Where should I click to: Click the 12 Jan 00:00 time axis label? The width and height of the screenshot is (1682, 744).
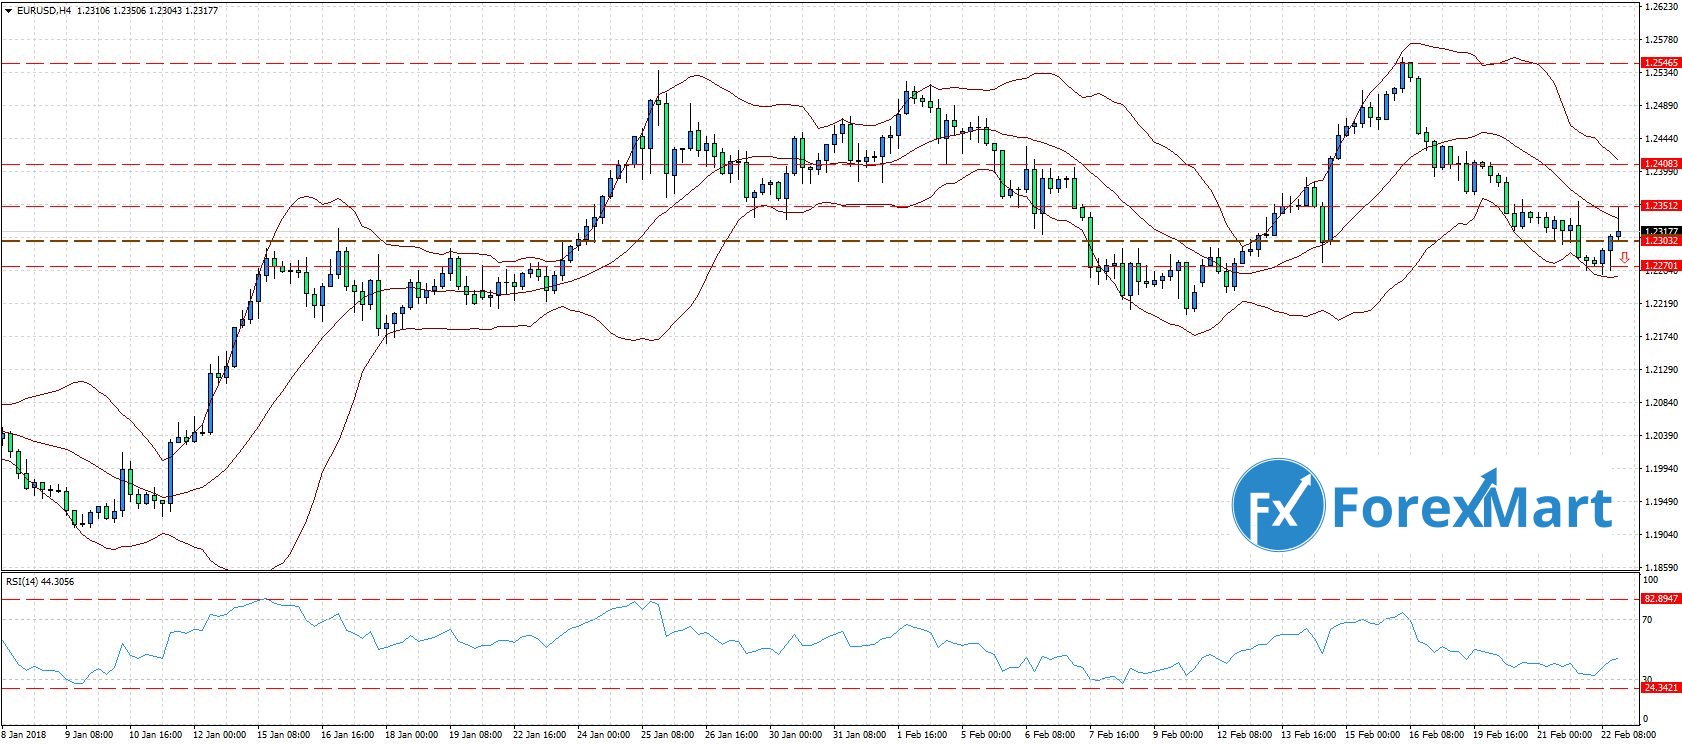tap(221, 735)
